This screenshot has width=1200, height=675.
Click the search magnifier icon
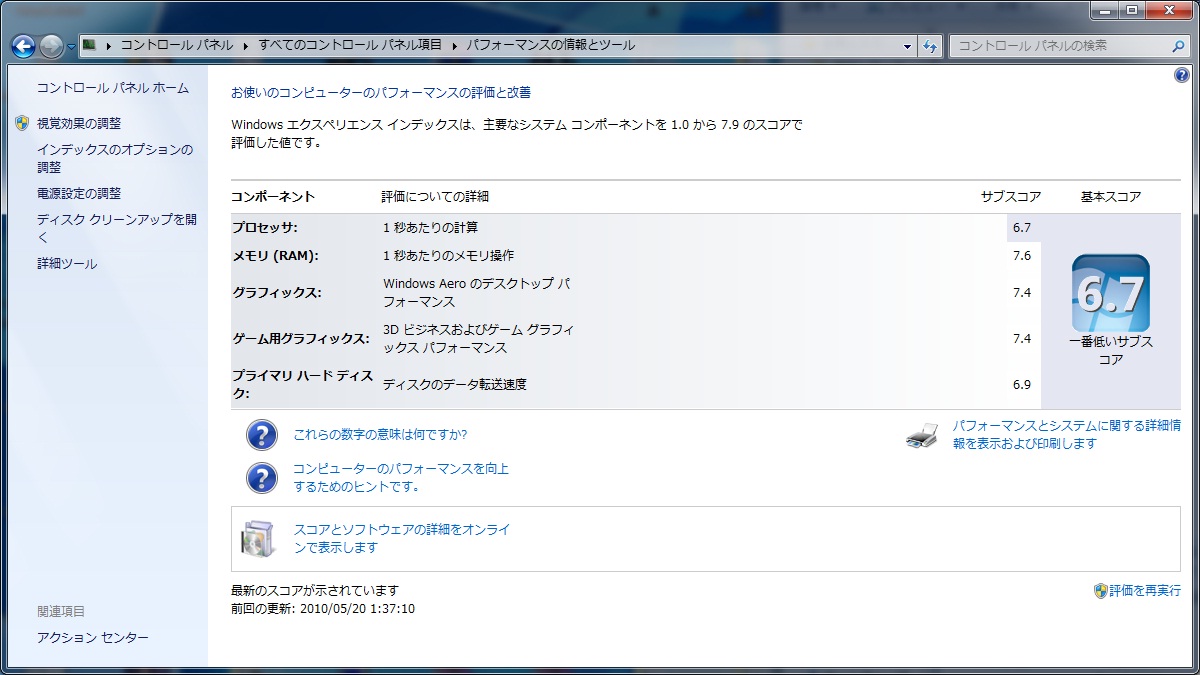click(x=1178, y=46)
